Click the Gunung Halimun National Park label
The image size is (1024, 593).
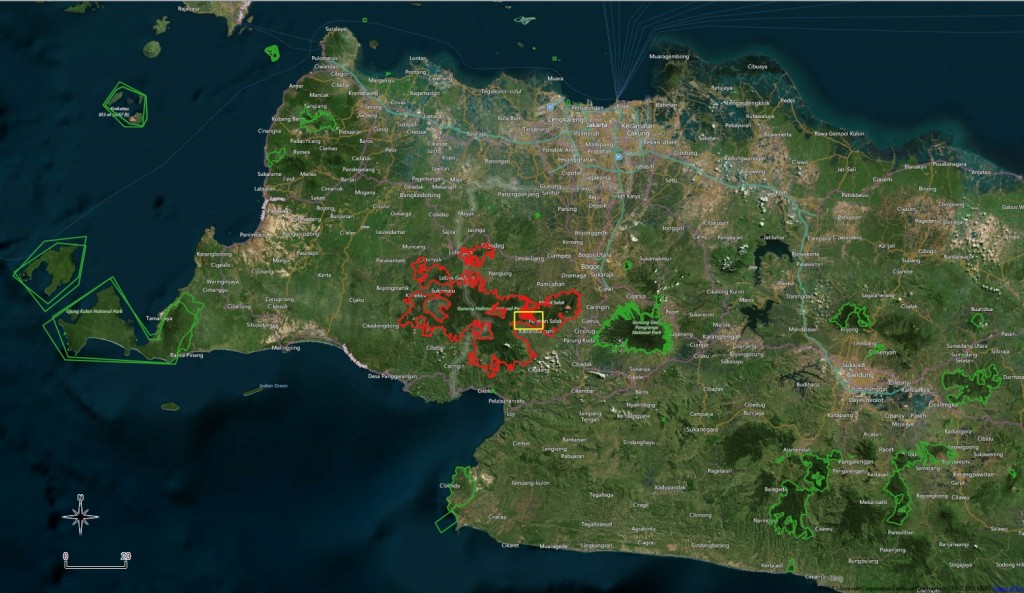[x=478, y=309]
